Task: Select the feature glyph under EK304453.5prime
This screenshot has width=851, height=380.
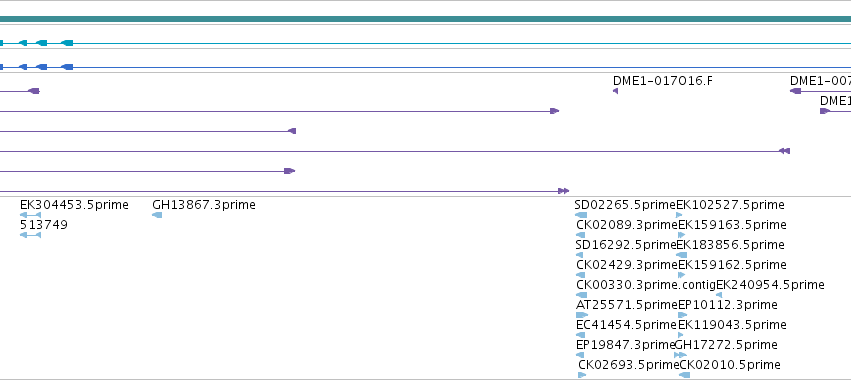Action: tap(30, 215)
